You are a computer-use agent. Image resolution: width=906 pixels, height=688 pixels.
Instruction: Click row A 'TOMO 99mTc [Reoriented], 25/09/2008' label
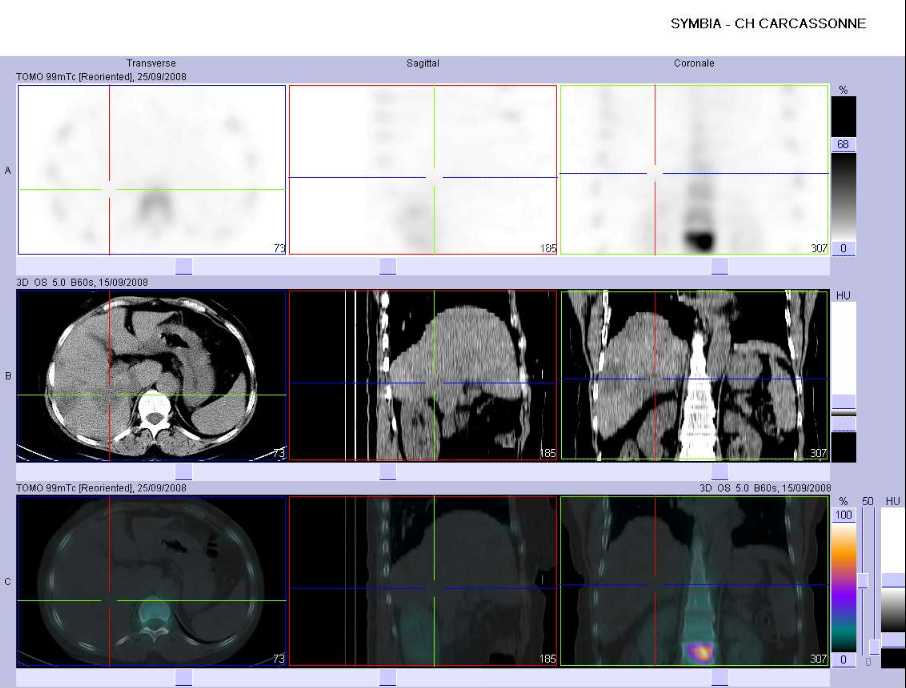click(101, 76)
